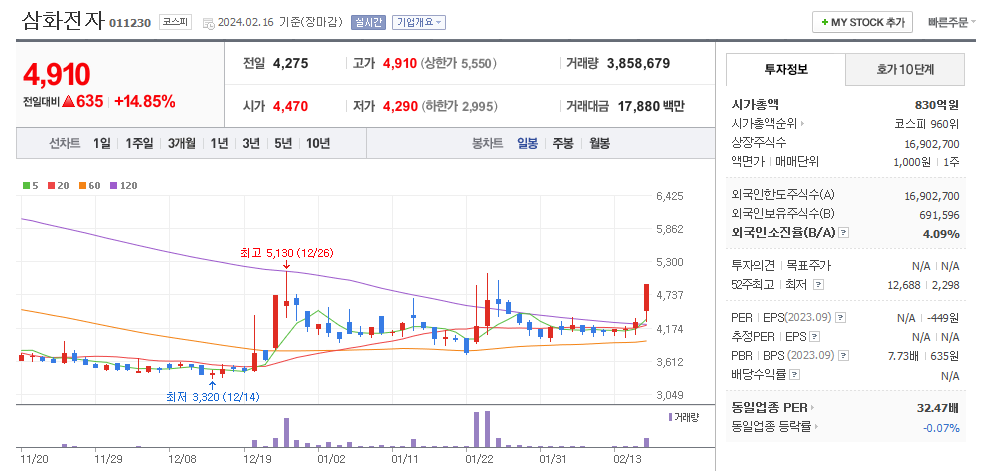Select the 10년 line chart period

tap(318, 143)
